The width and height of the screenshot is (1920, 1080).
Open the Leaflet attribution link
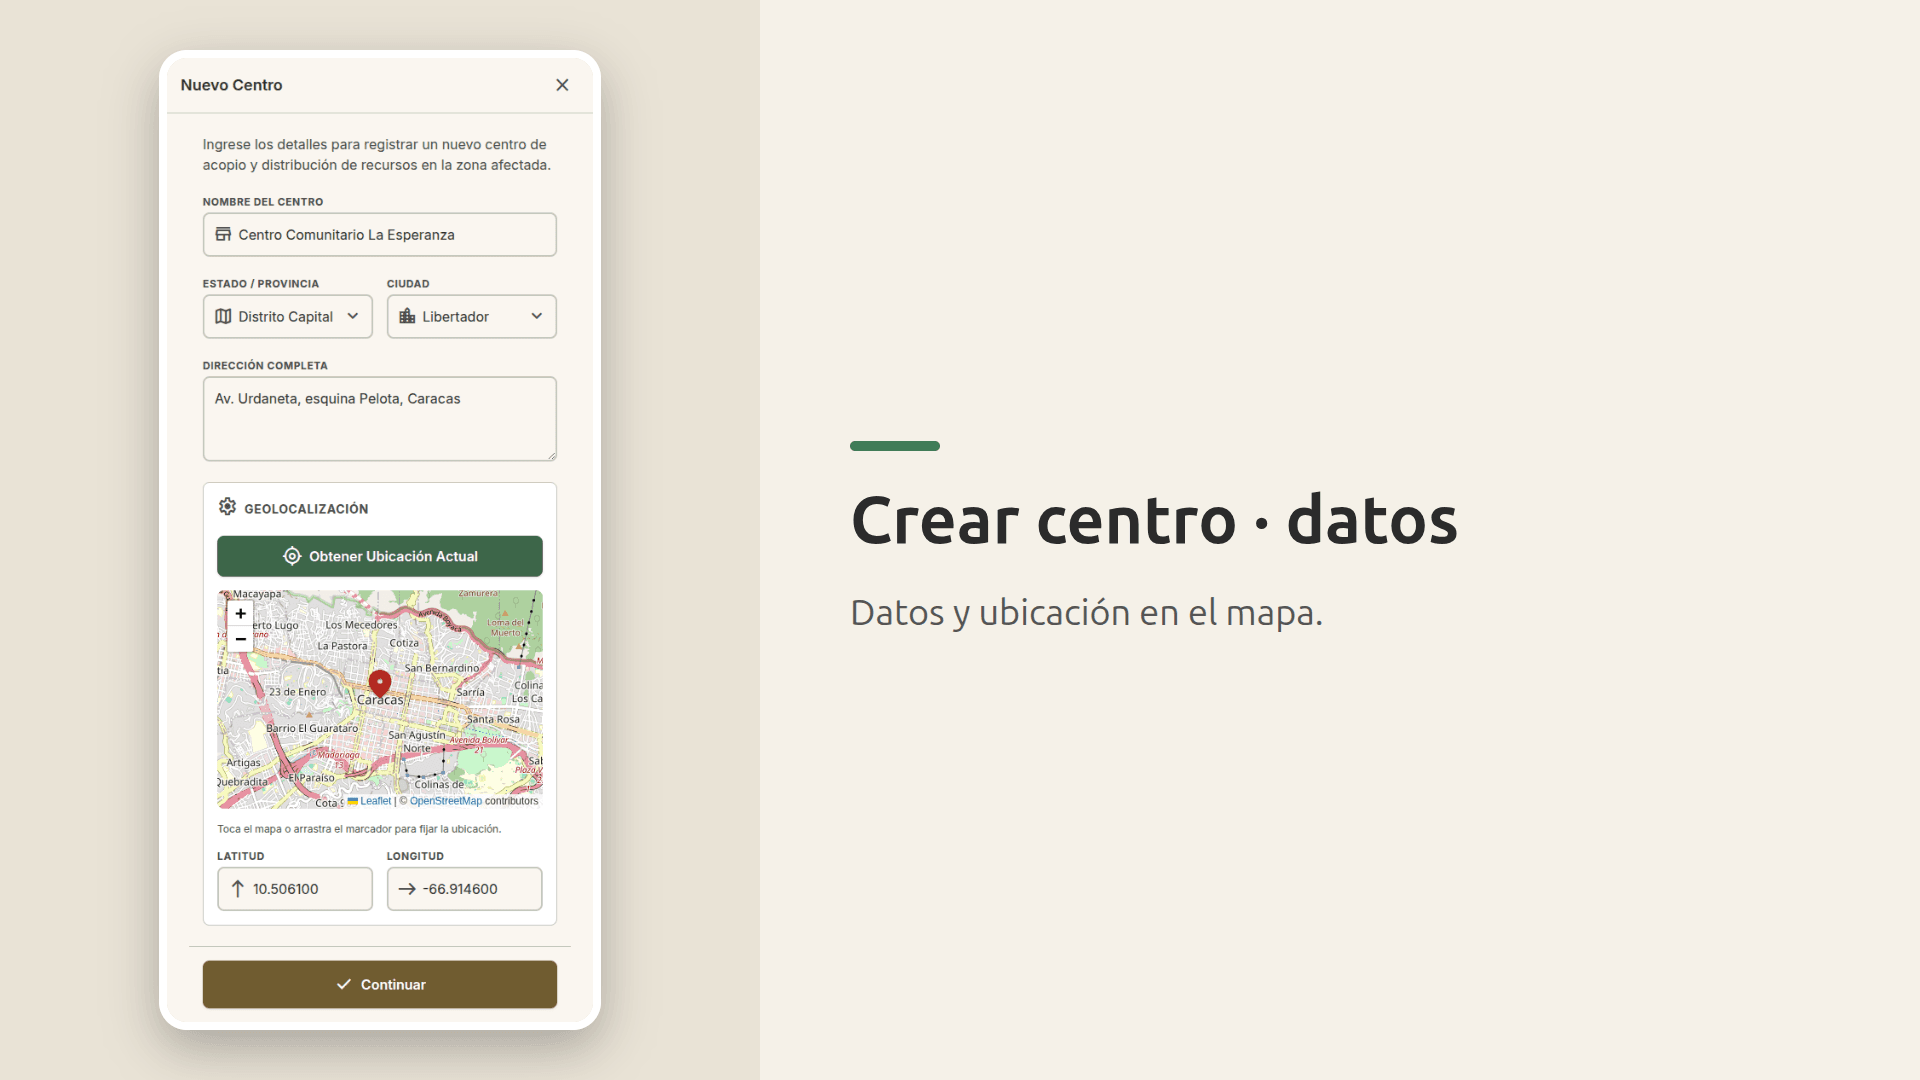[x=375, y=801]
